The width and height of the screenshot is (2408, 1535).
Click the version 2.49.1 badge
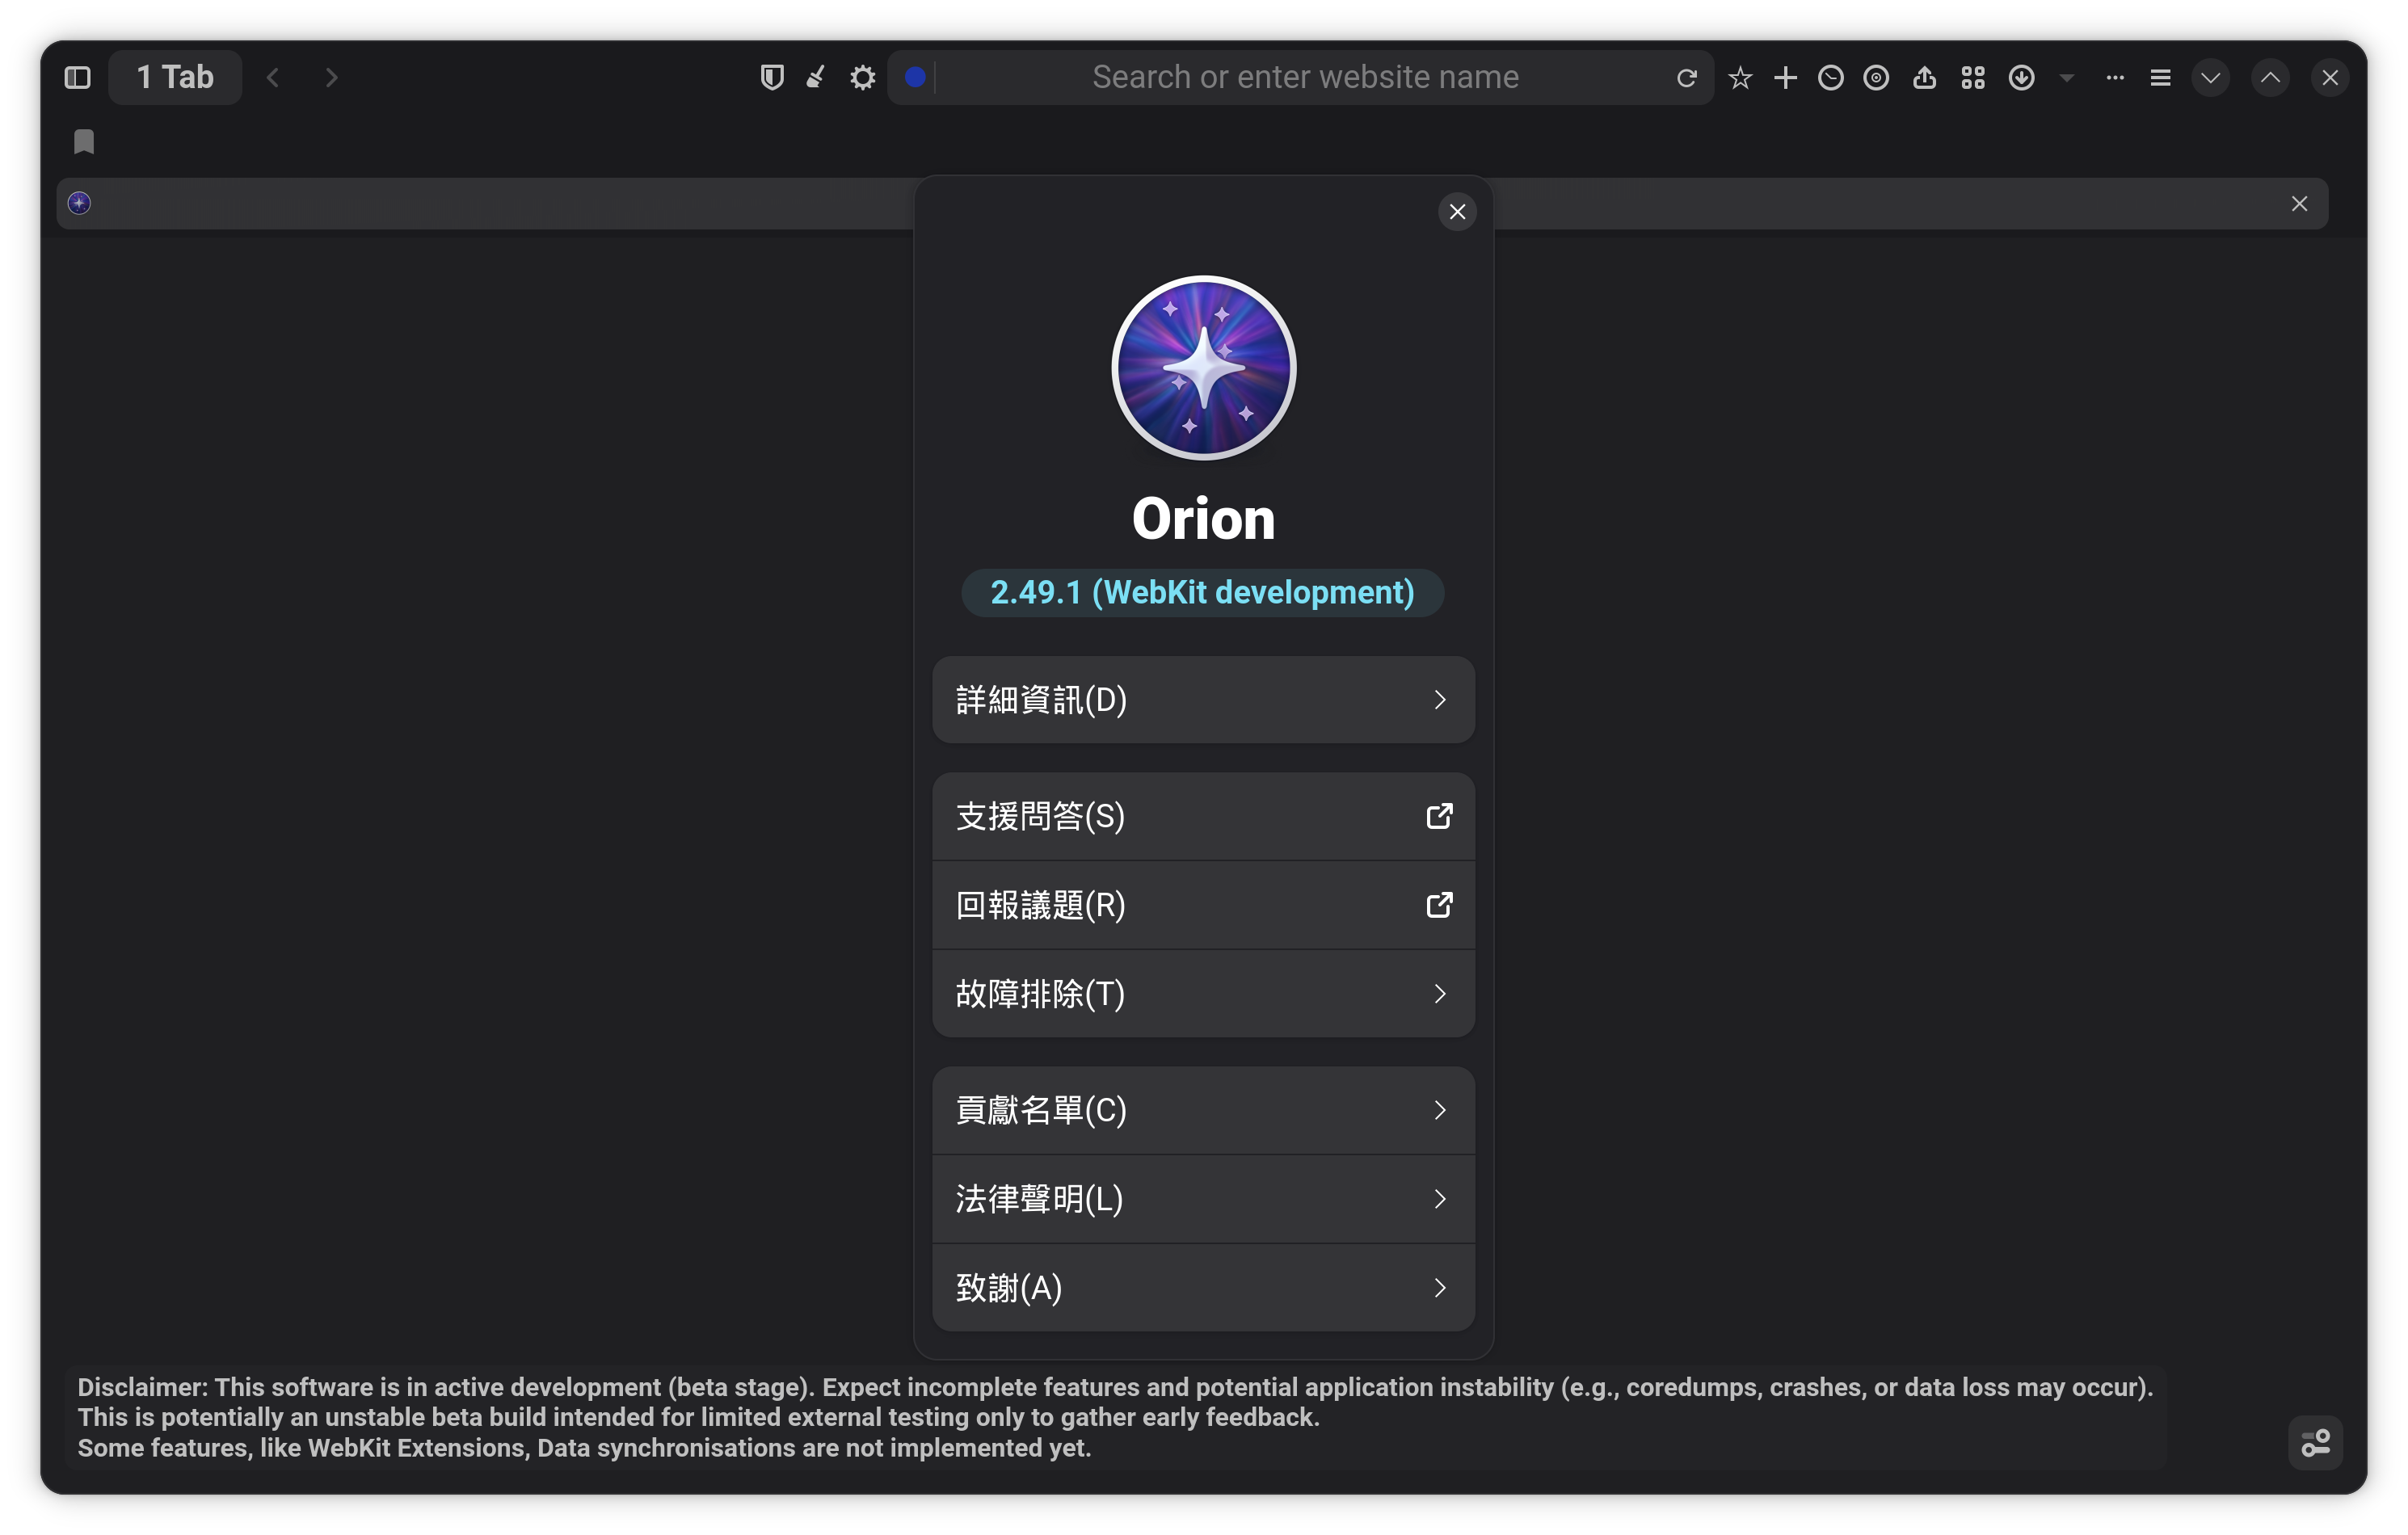(x=1202, y=592)
